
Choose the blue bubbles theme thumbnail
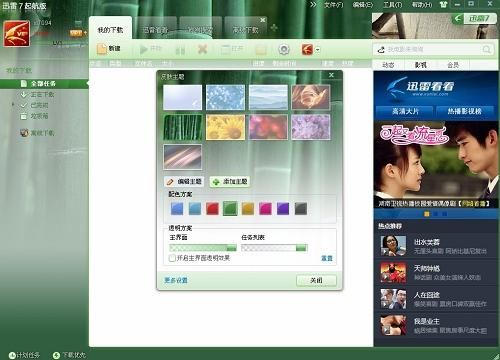click(225, 97)
